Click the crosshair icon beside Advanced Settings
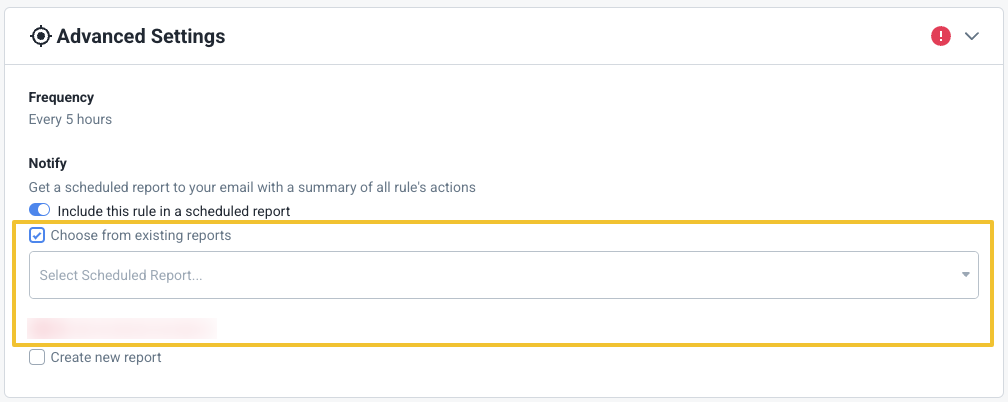Viewport: 1008px width, 402px height. click(x=40, y=37)
